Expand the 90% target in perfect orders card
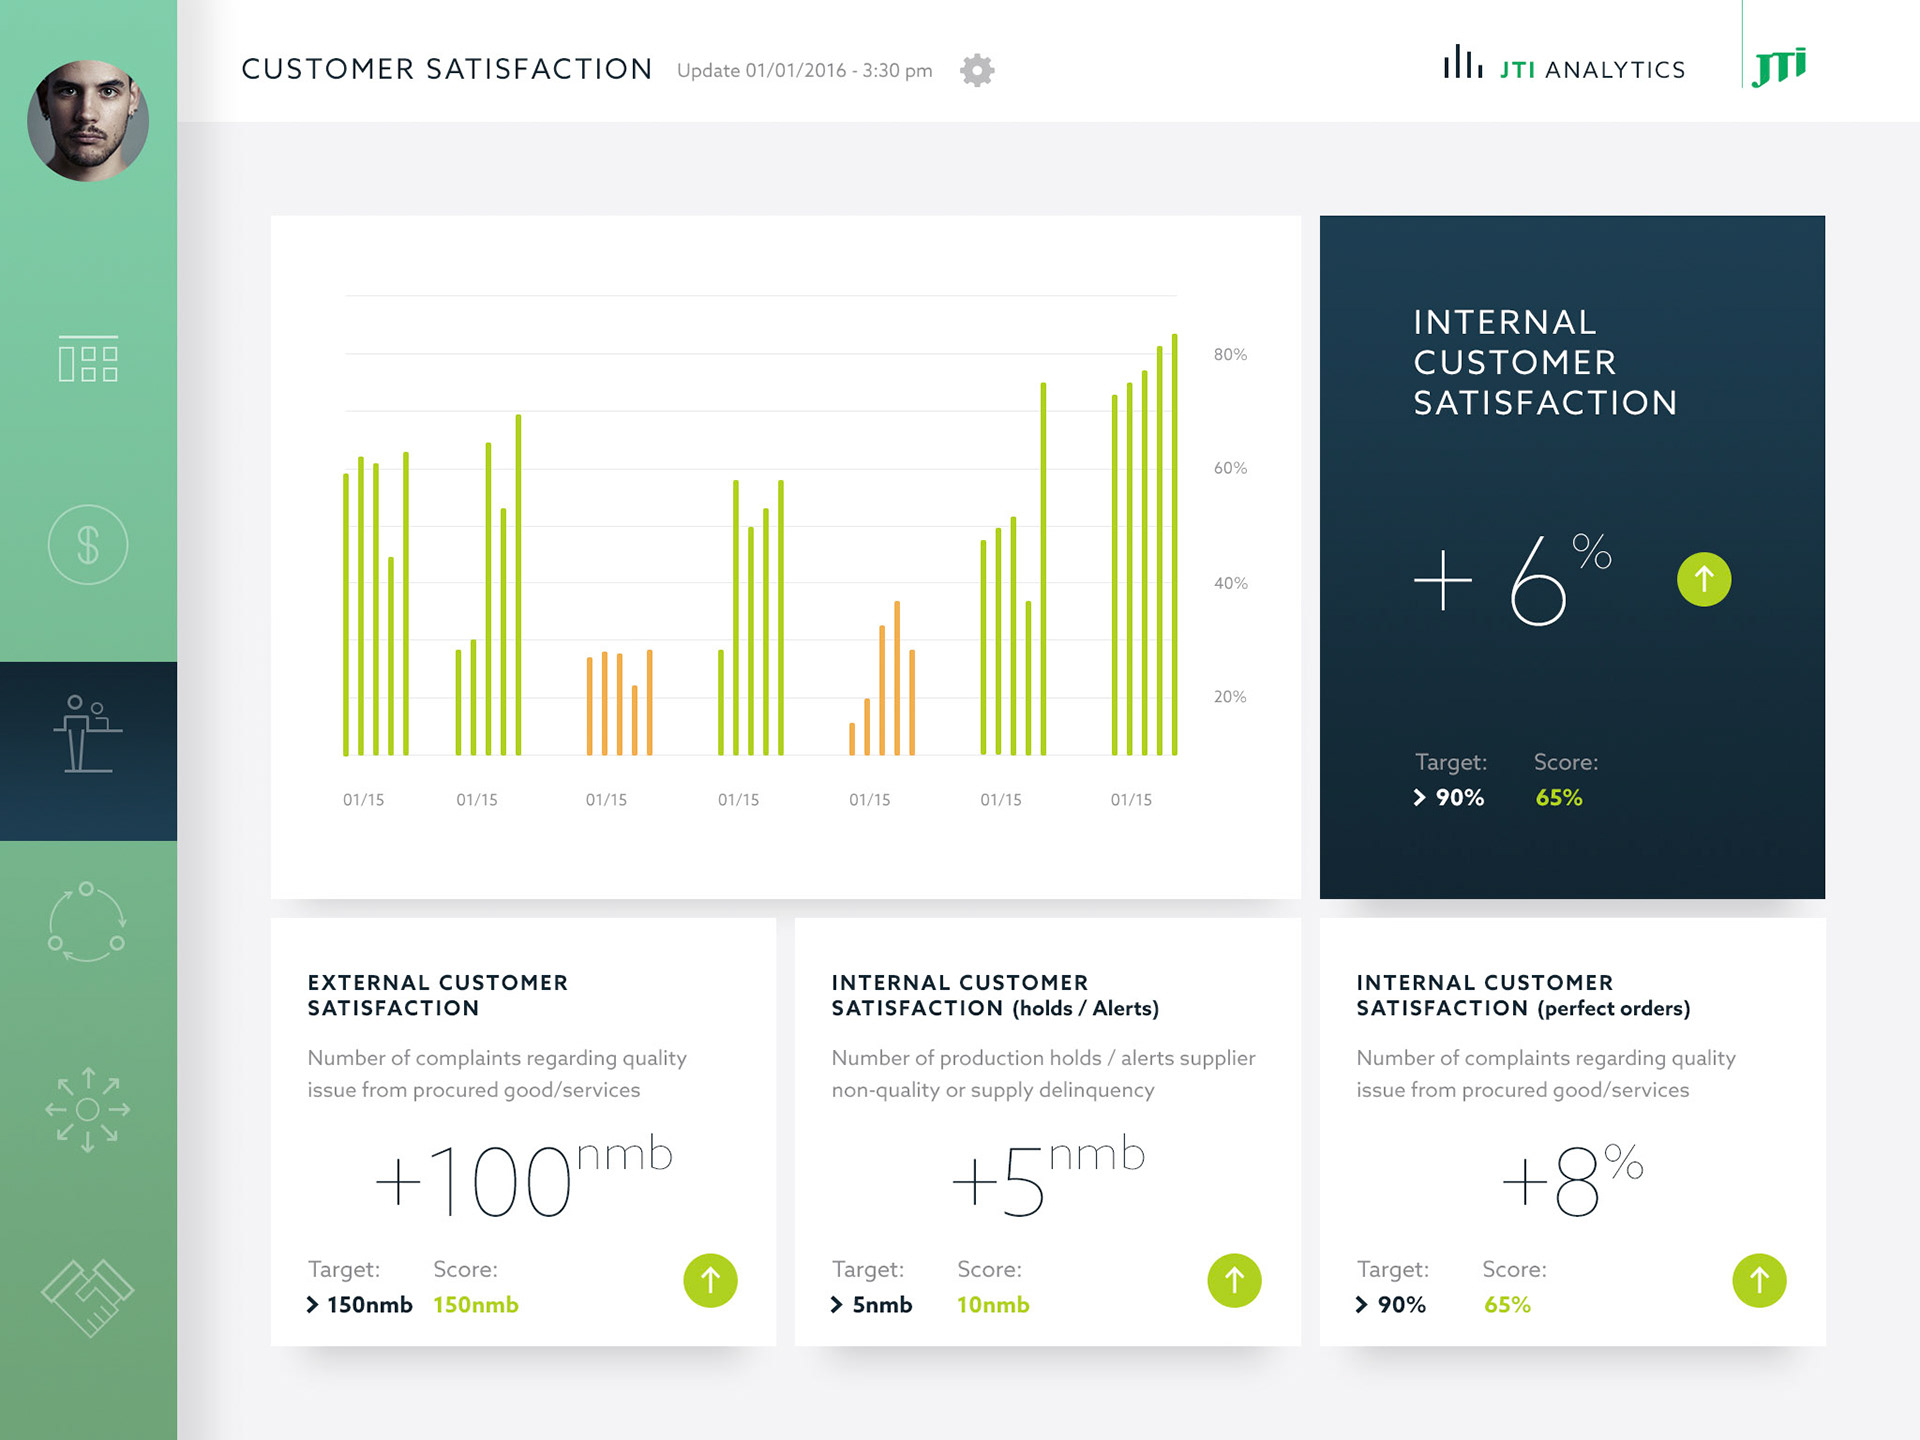 [x=1361, y=1304]
